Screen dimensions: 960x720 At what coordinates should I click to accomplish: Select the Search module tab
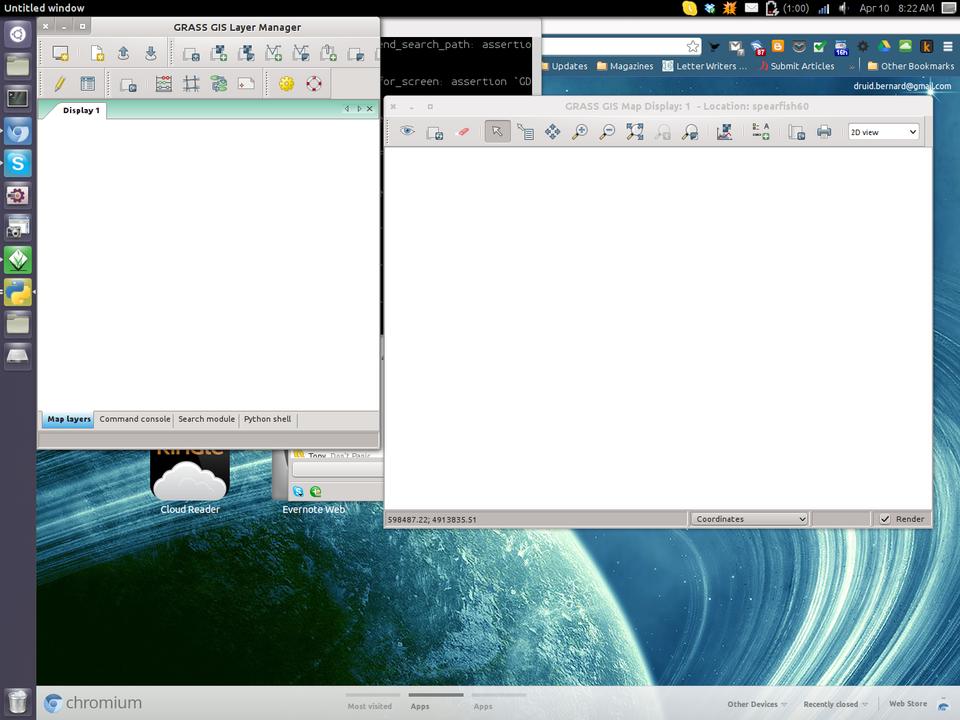pos(206,420)
